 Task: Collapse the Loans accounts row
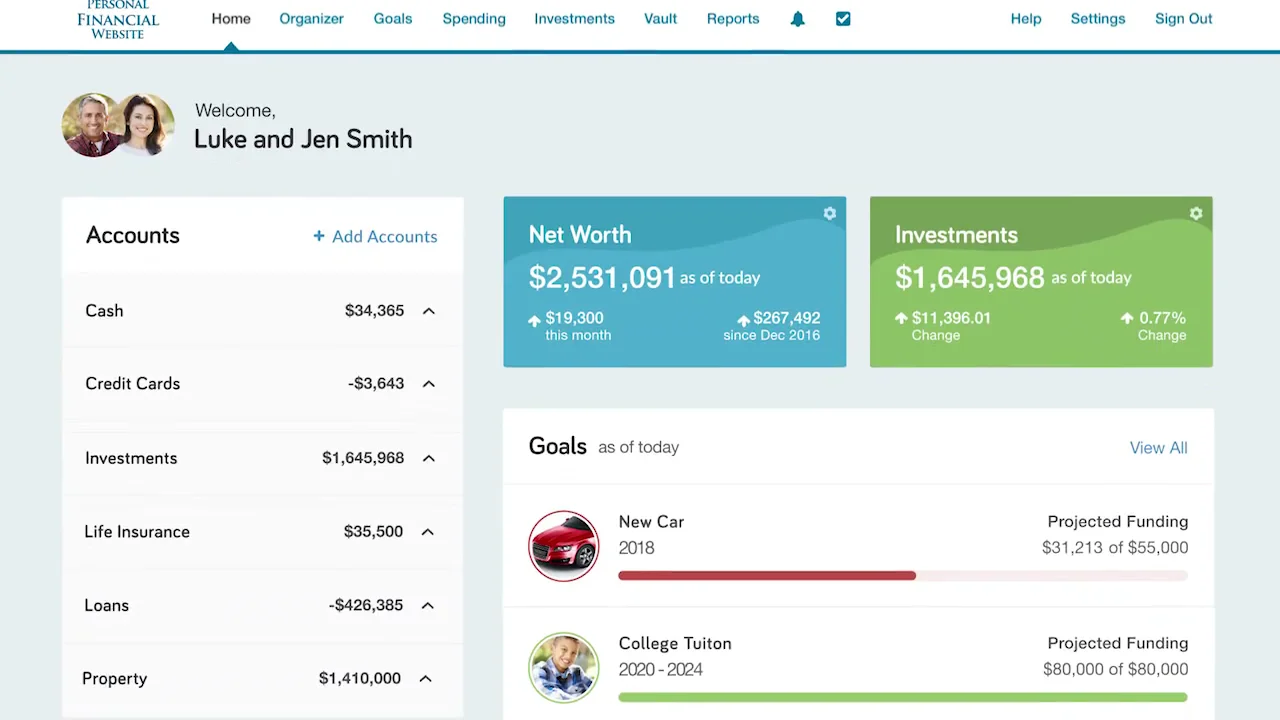pyautogui.click(x=428, y=605)
